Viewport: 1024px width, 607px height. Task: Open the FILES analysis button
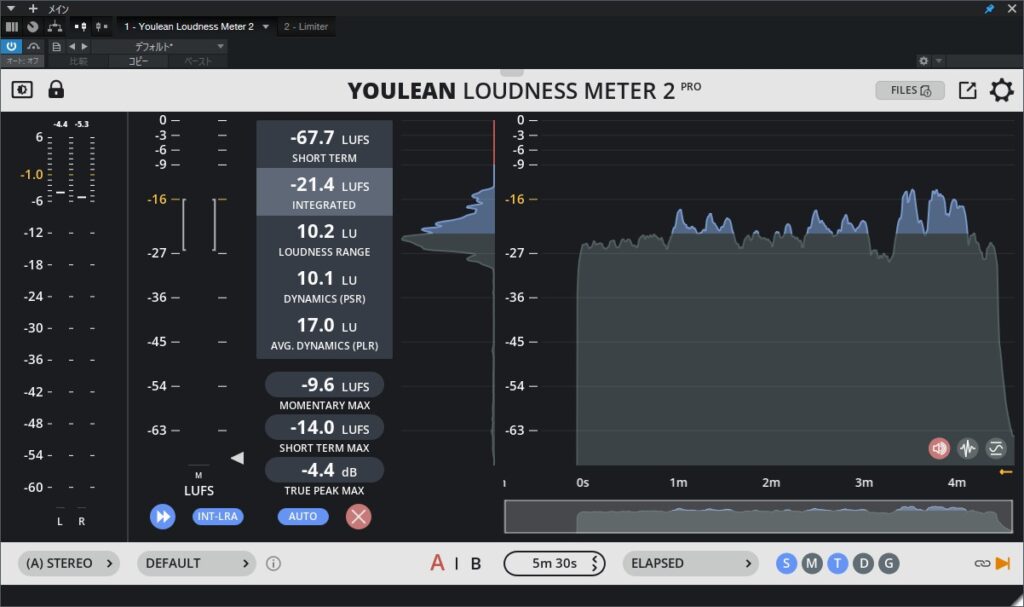910,90
